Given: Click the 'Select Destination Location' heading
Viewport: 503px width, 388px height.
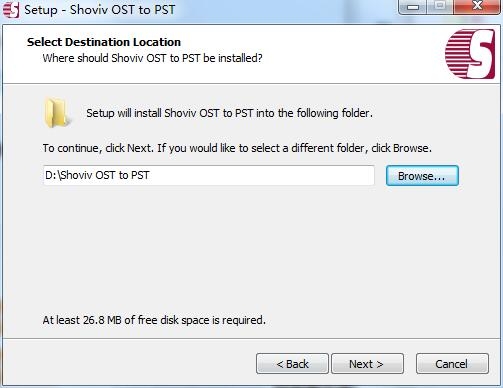Looking at the screenshot, I should 104,42.
